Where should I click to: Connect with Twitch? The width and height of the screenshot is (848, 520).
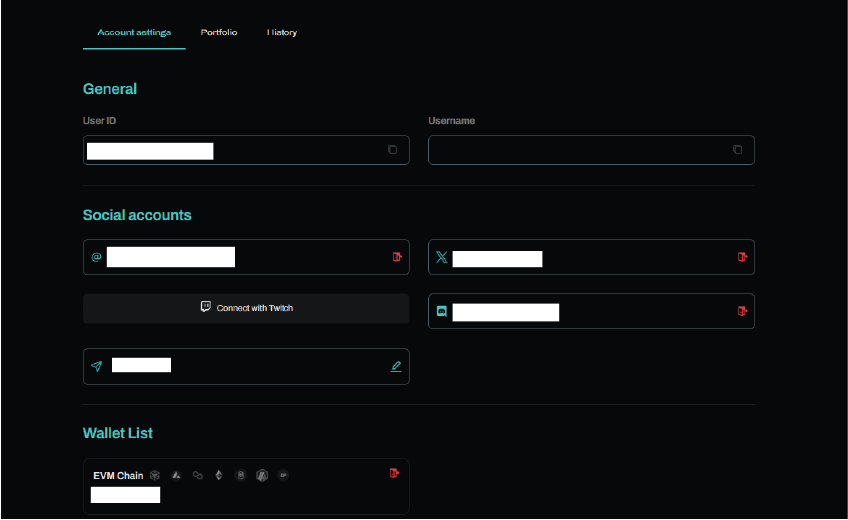(246, 308)
